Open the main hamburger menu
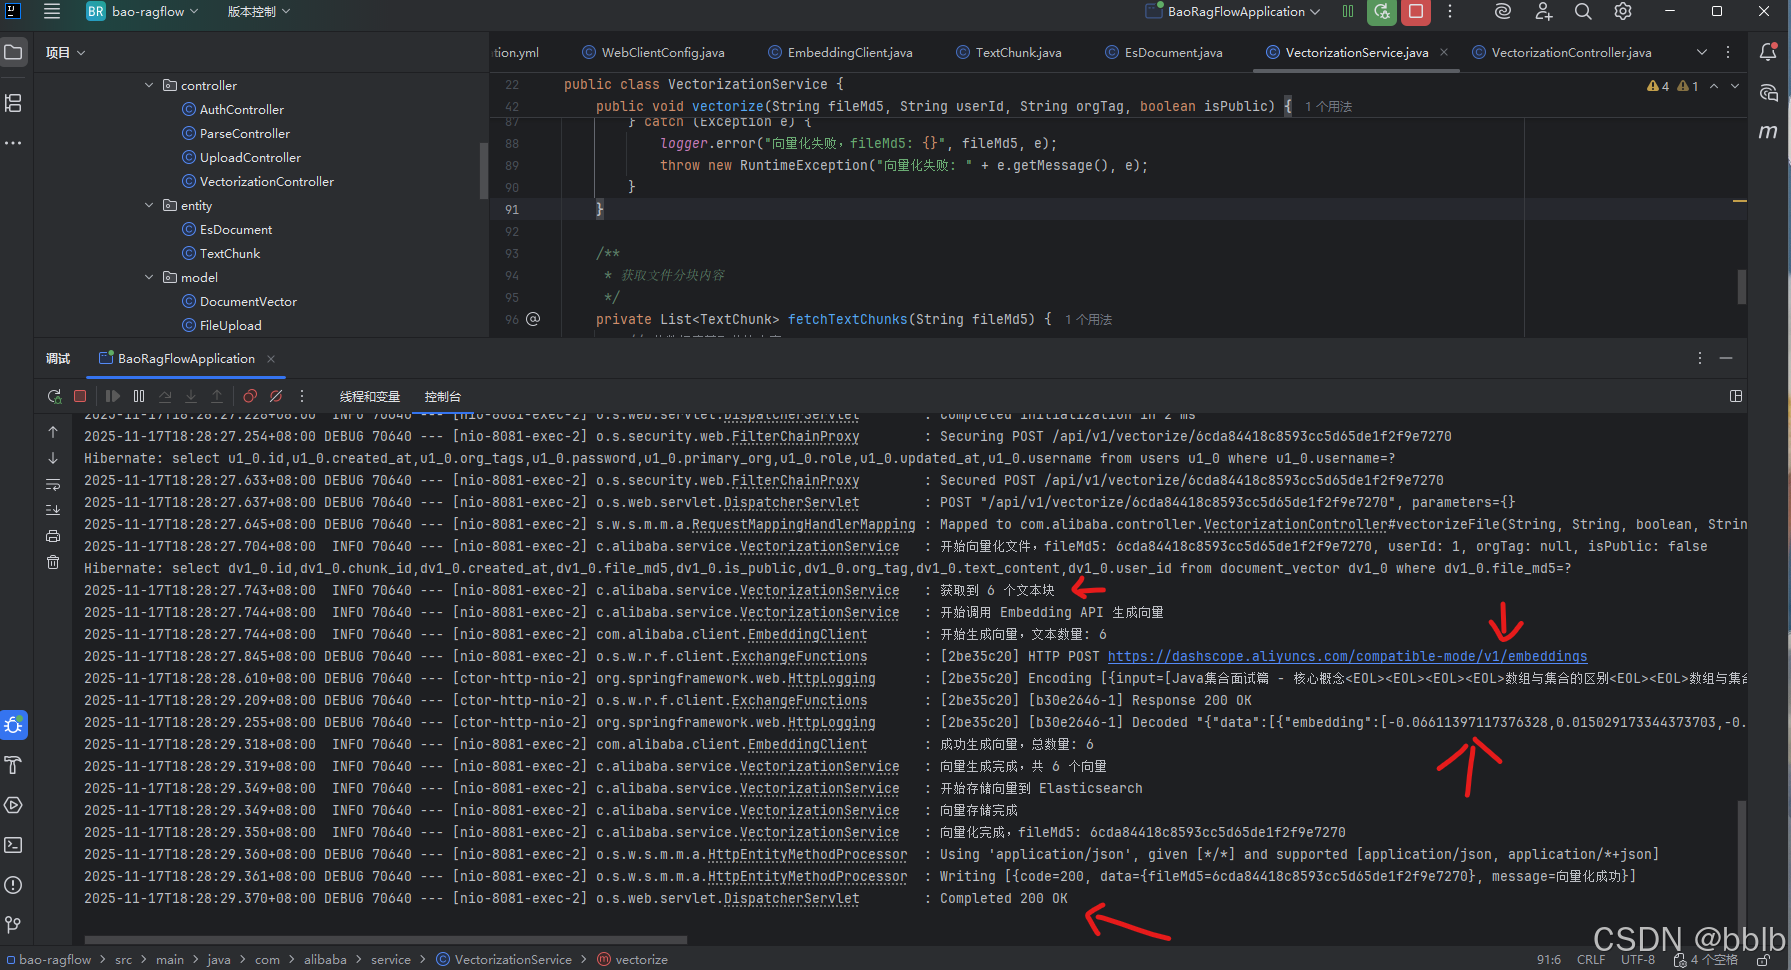The image size is (1791, 970). (52, 12)
